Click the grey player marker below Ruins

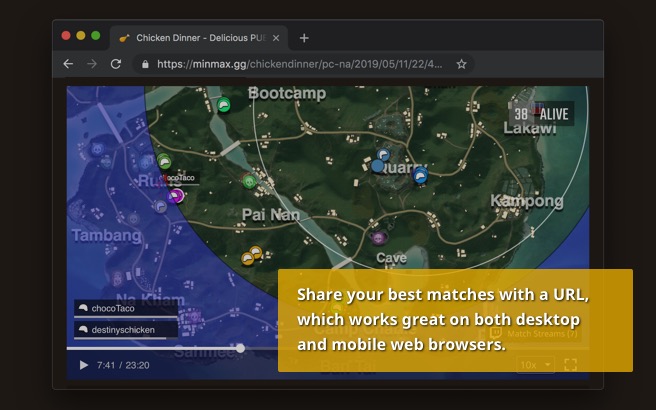[160, 206]
